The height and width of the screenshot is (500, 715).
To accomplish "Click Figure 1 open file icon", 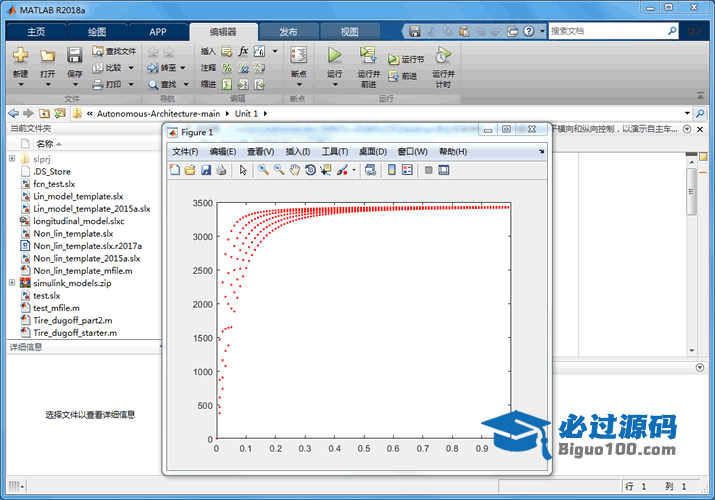I will tap(190, 170).
